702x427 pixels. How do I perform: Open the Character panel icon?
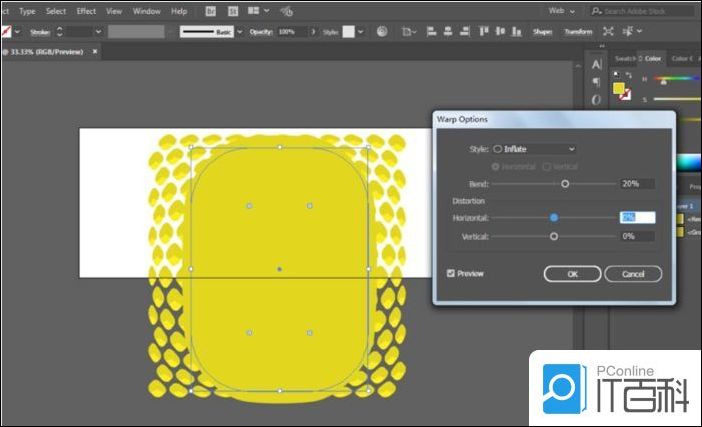pos(596,64)
